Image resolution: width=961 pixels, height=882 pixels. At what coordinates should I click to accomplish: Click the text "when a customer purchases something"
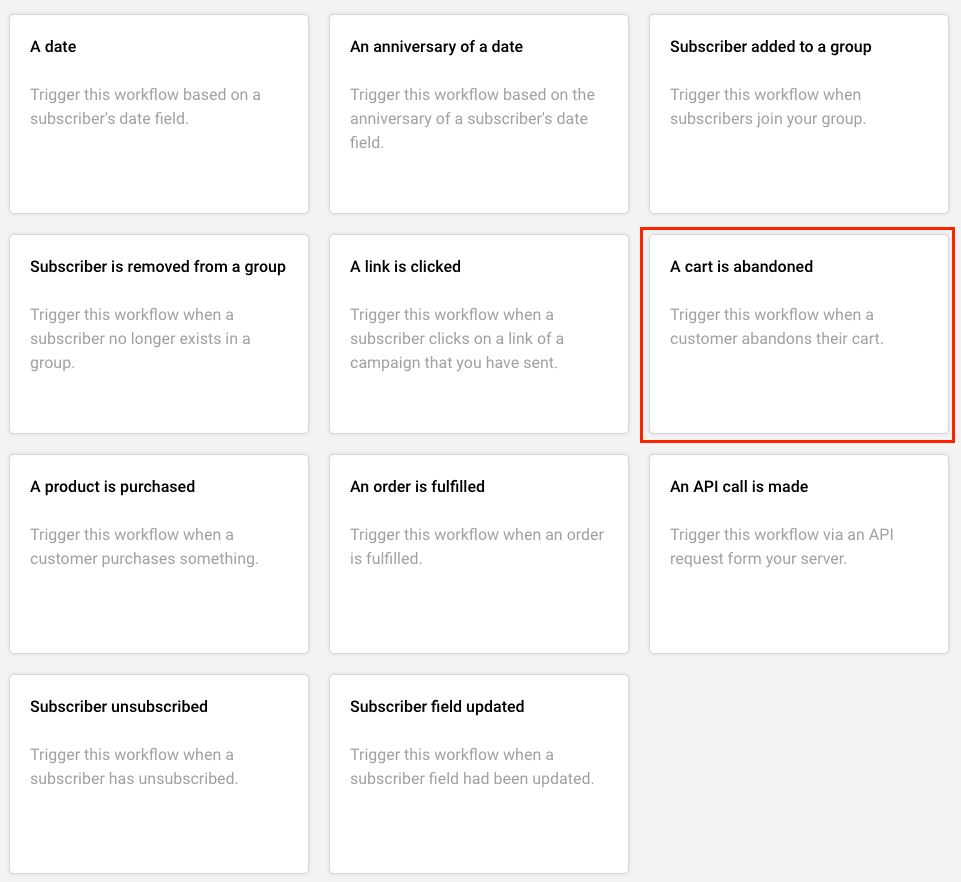[x=144, y=547]
